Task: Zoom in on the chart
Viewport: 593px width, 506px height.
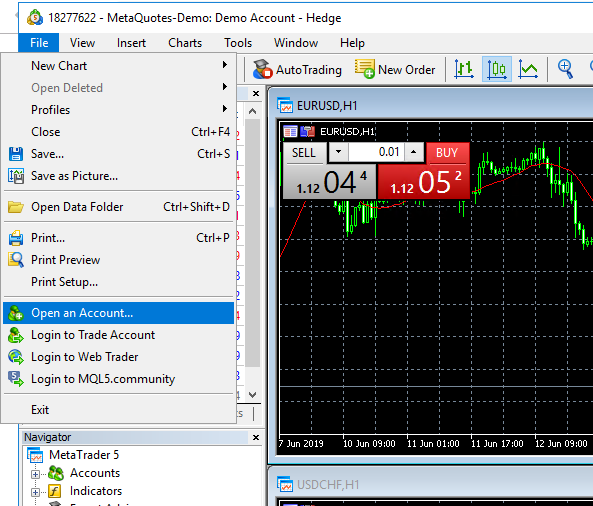Action: [x=565, y=69]
